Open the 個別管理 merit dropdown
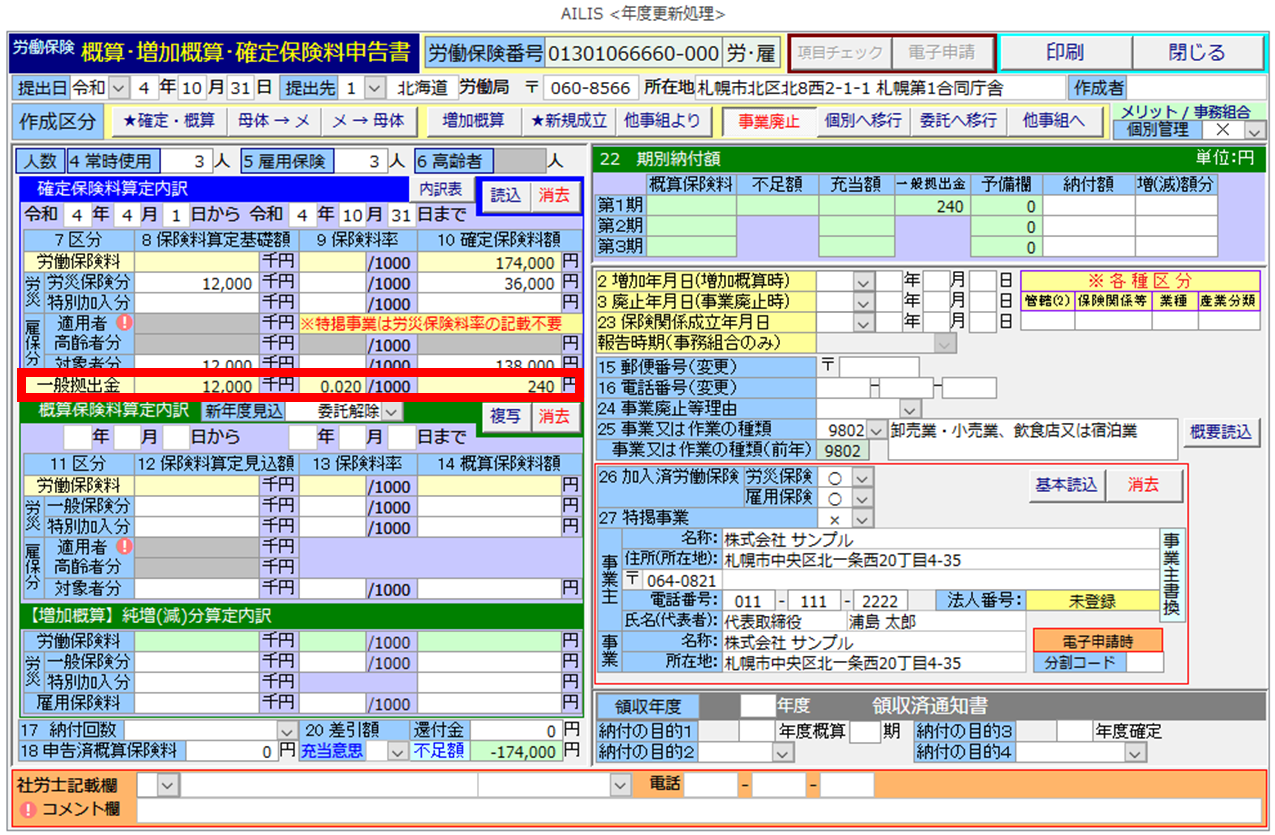Image resolution: width=1275 pixels, height=835 pixels. (x=1254, y=130)
